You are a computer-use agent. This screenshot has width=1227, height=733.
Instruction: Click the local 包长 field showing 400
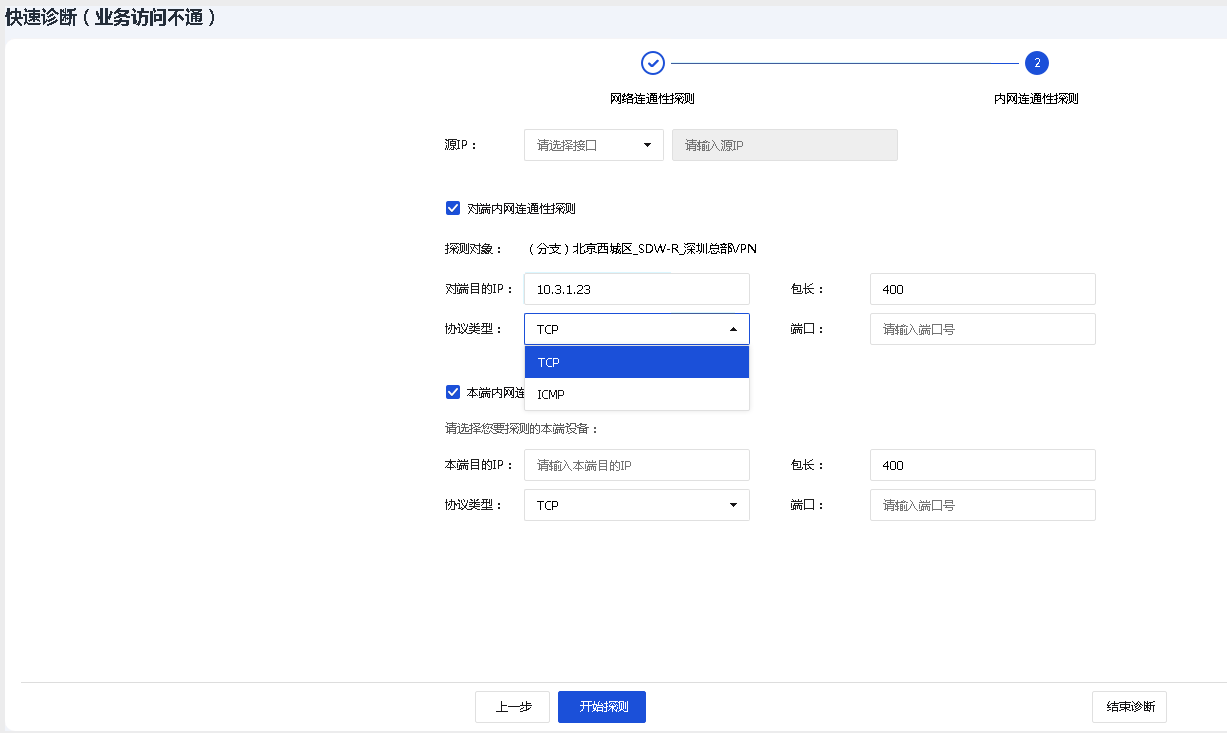pyautogui.click(x=982, y=465)
